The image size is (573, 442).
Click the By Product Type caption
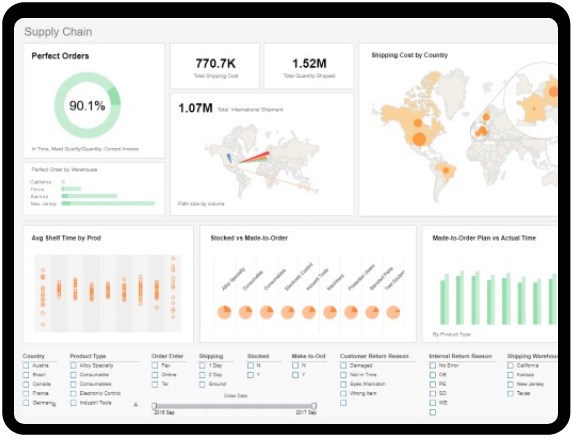coord(452,334)
